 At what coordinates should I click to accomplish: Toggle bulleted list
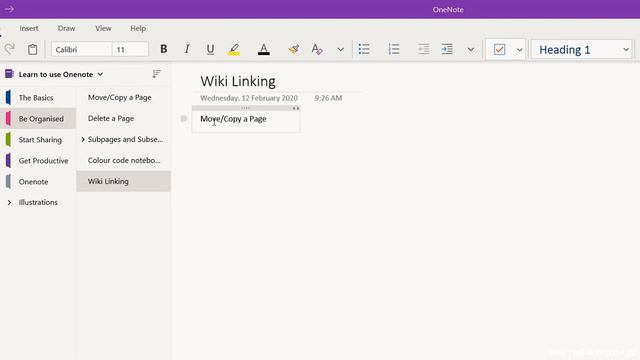point(364,49)
